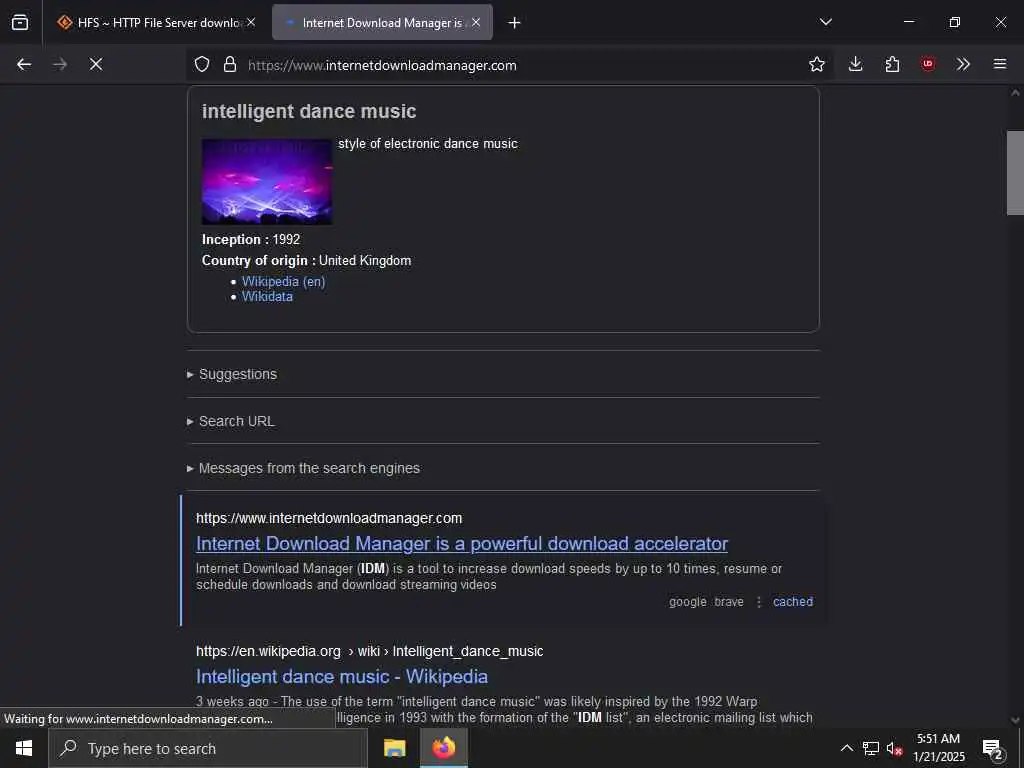Close the HFS HTTP File Server tab
1024x768 pixels.
[x=251, y=23]
